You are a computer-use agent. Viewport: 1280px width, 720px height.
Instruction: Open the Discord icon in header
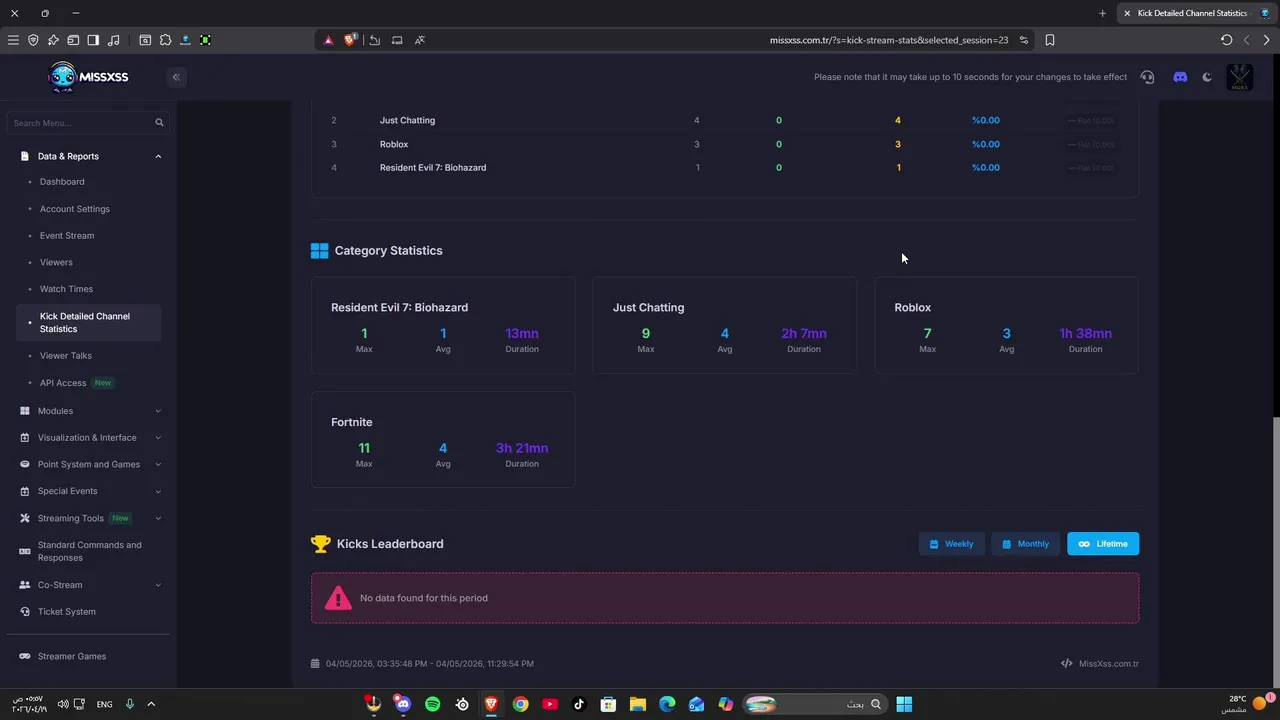pyautogui.click(x=1180, y=77)
